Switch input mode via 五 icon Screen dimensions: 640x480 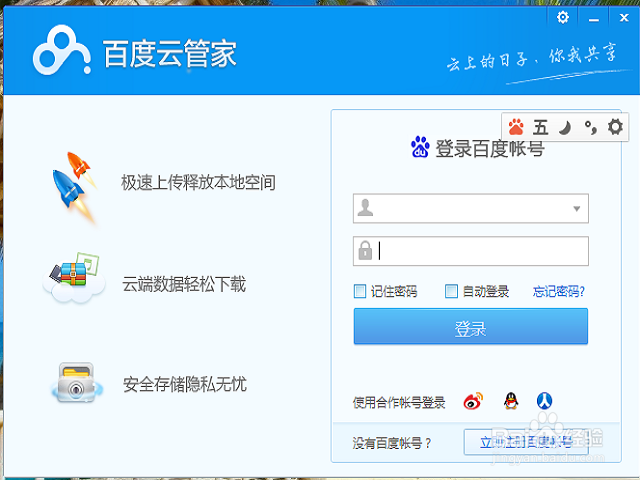tap(540, 127)
